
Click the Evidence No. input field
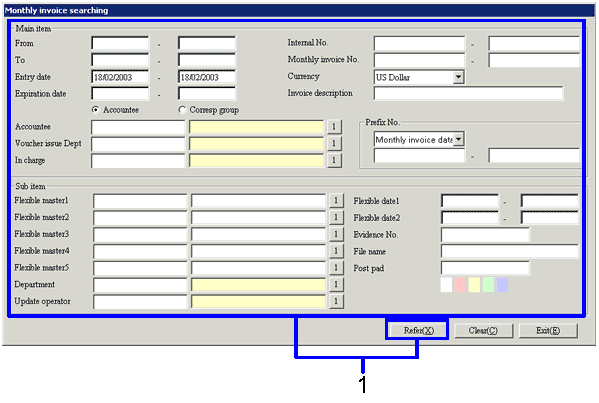485,235
